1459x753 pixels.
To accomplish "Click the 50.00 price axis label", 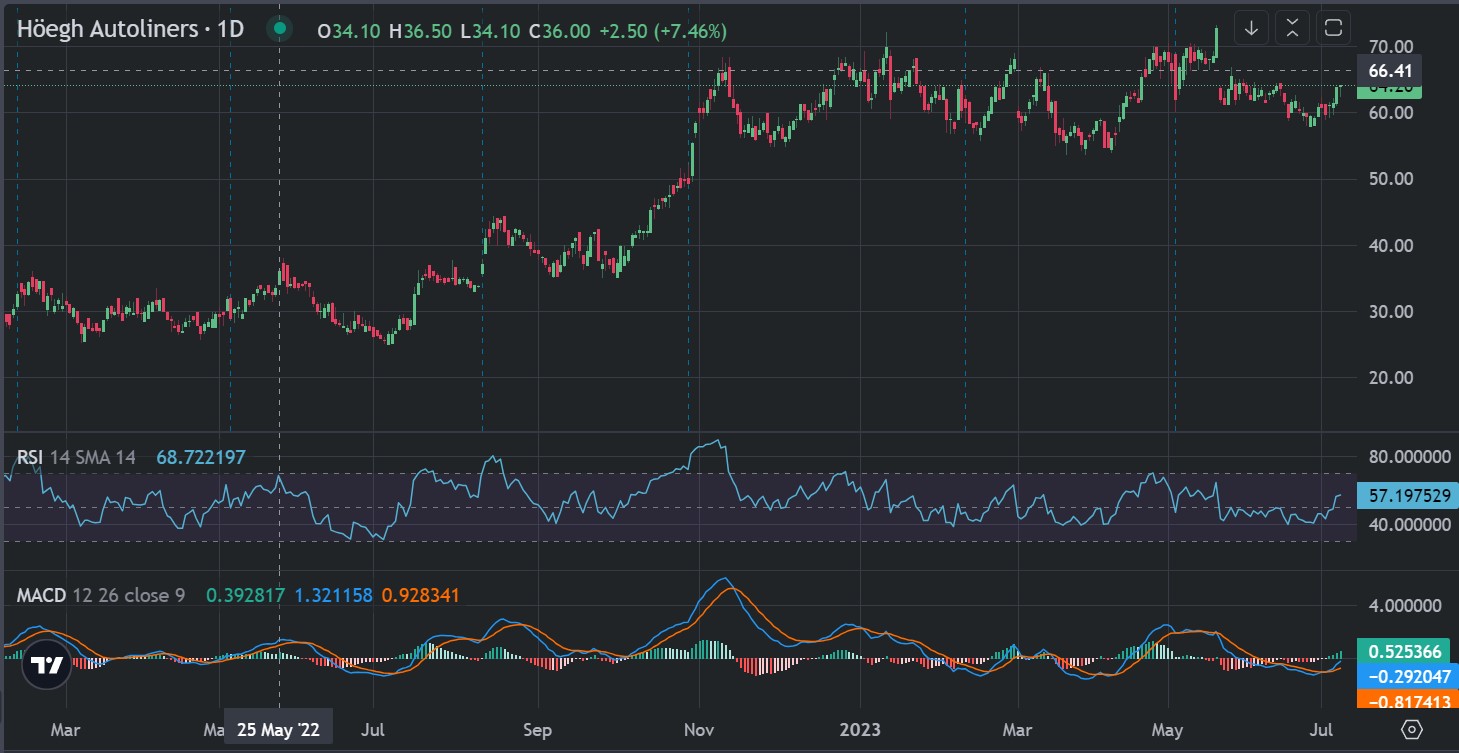I will (1392, 179).
